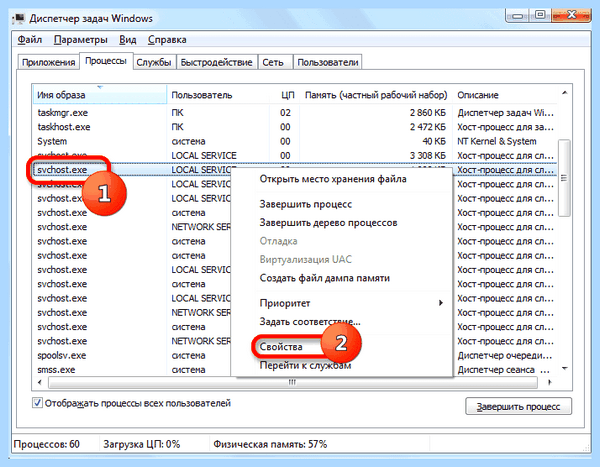
Task: Open the Параметры menu
Action: coord(80,40)
